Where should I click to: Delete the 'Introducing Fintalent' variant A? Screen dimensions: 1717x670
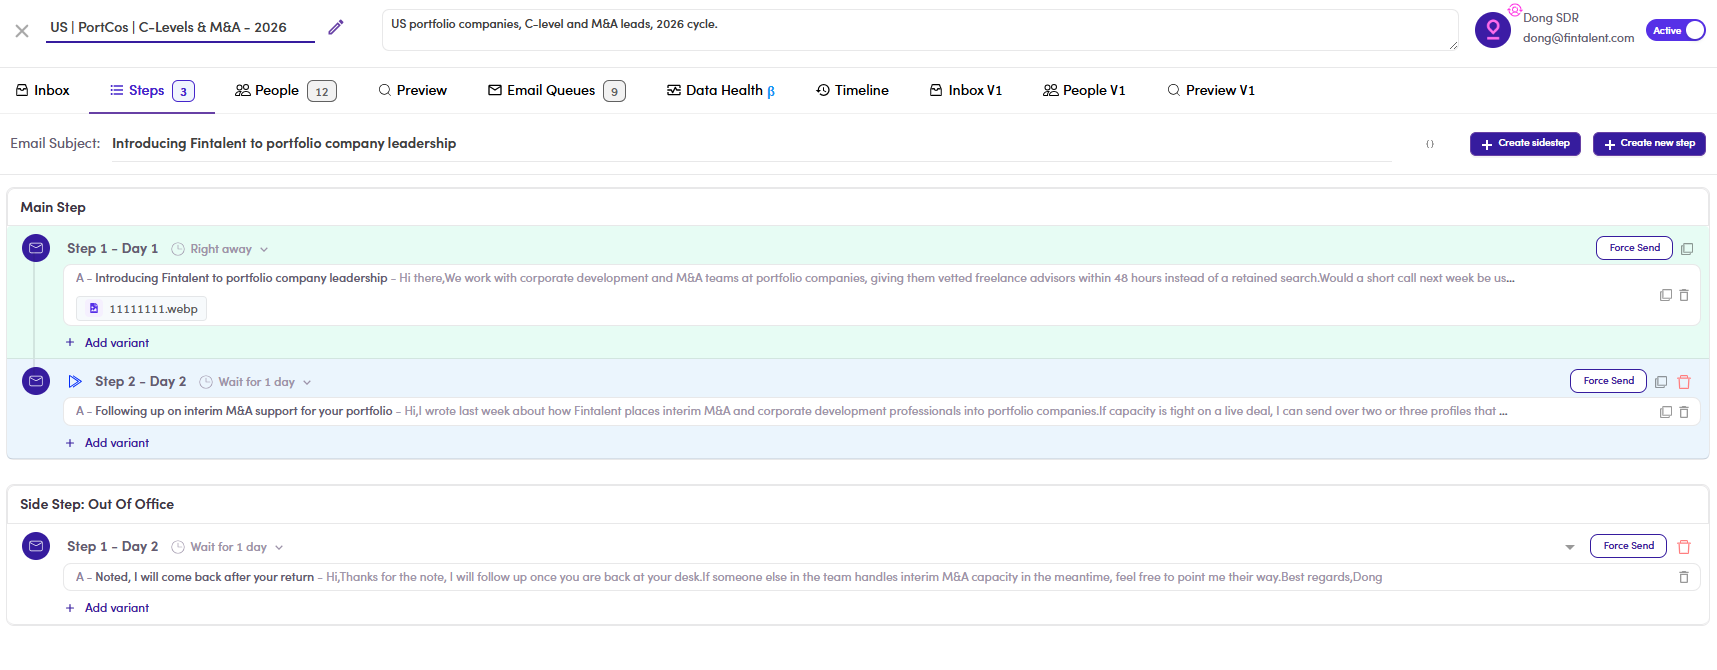[x=1684, y=295]
